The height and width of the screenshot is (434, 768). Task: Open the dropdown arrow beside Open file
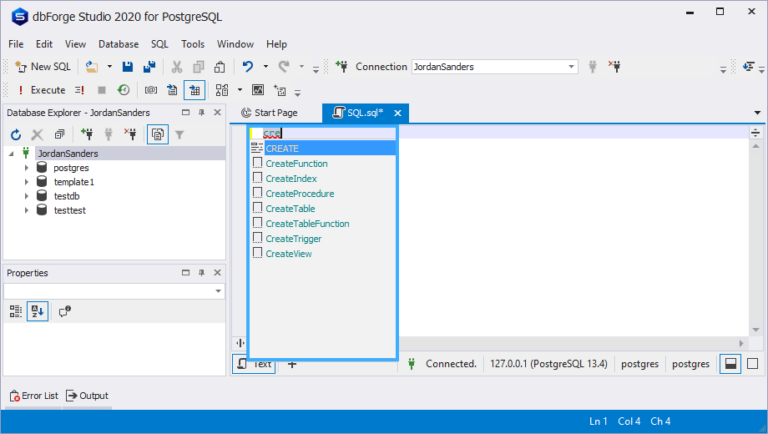point(110,67)
